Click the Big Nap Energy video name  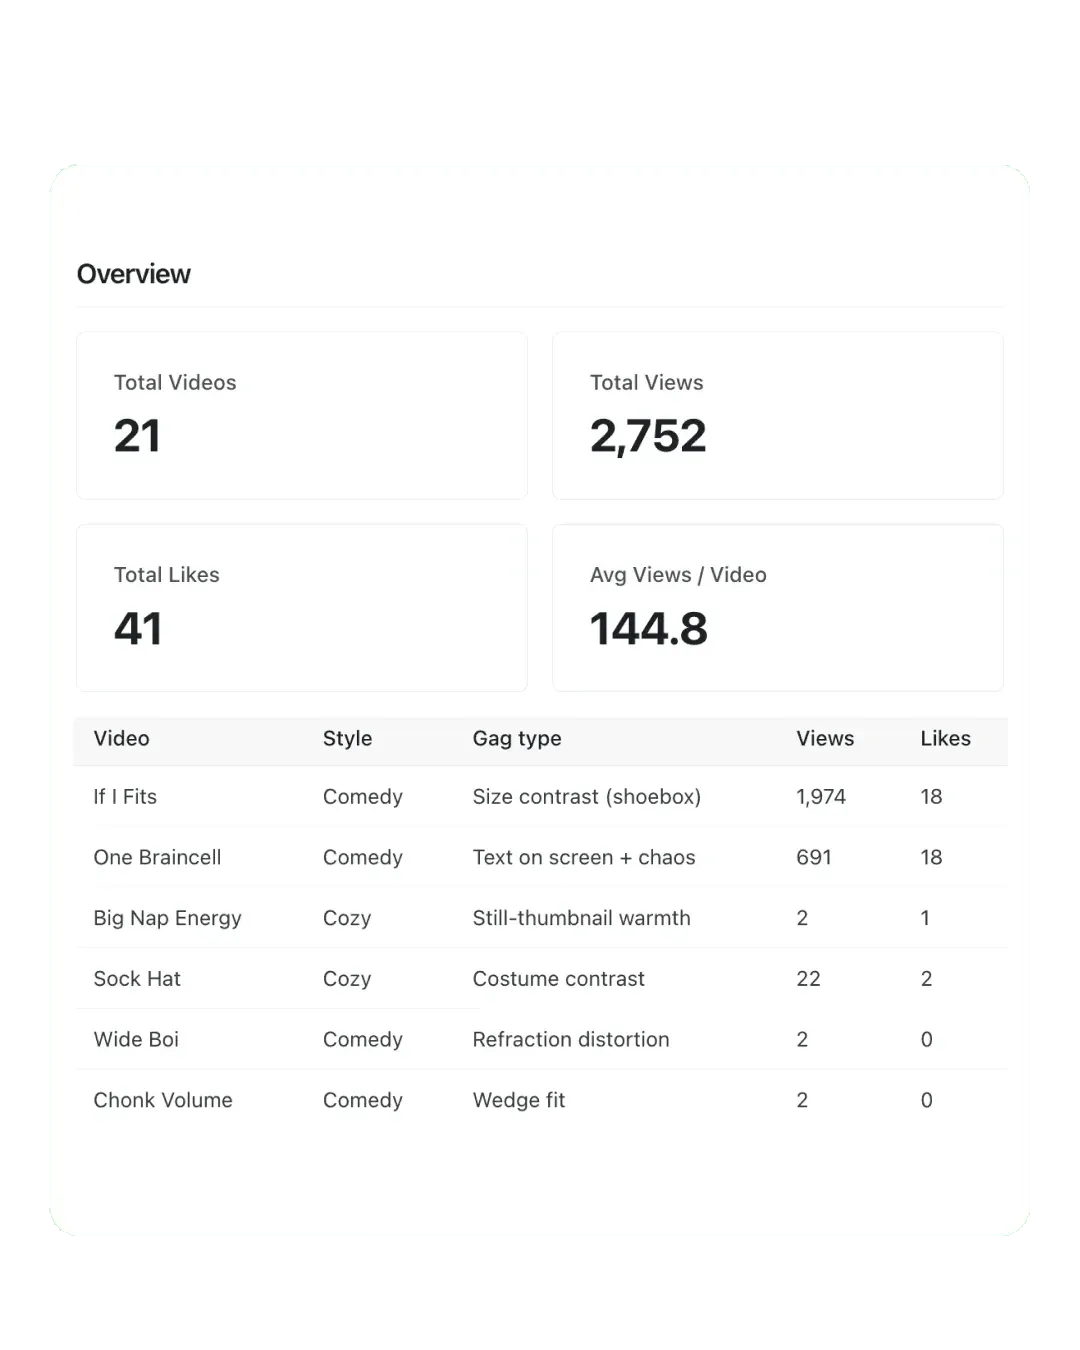pos(167,919)
